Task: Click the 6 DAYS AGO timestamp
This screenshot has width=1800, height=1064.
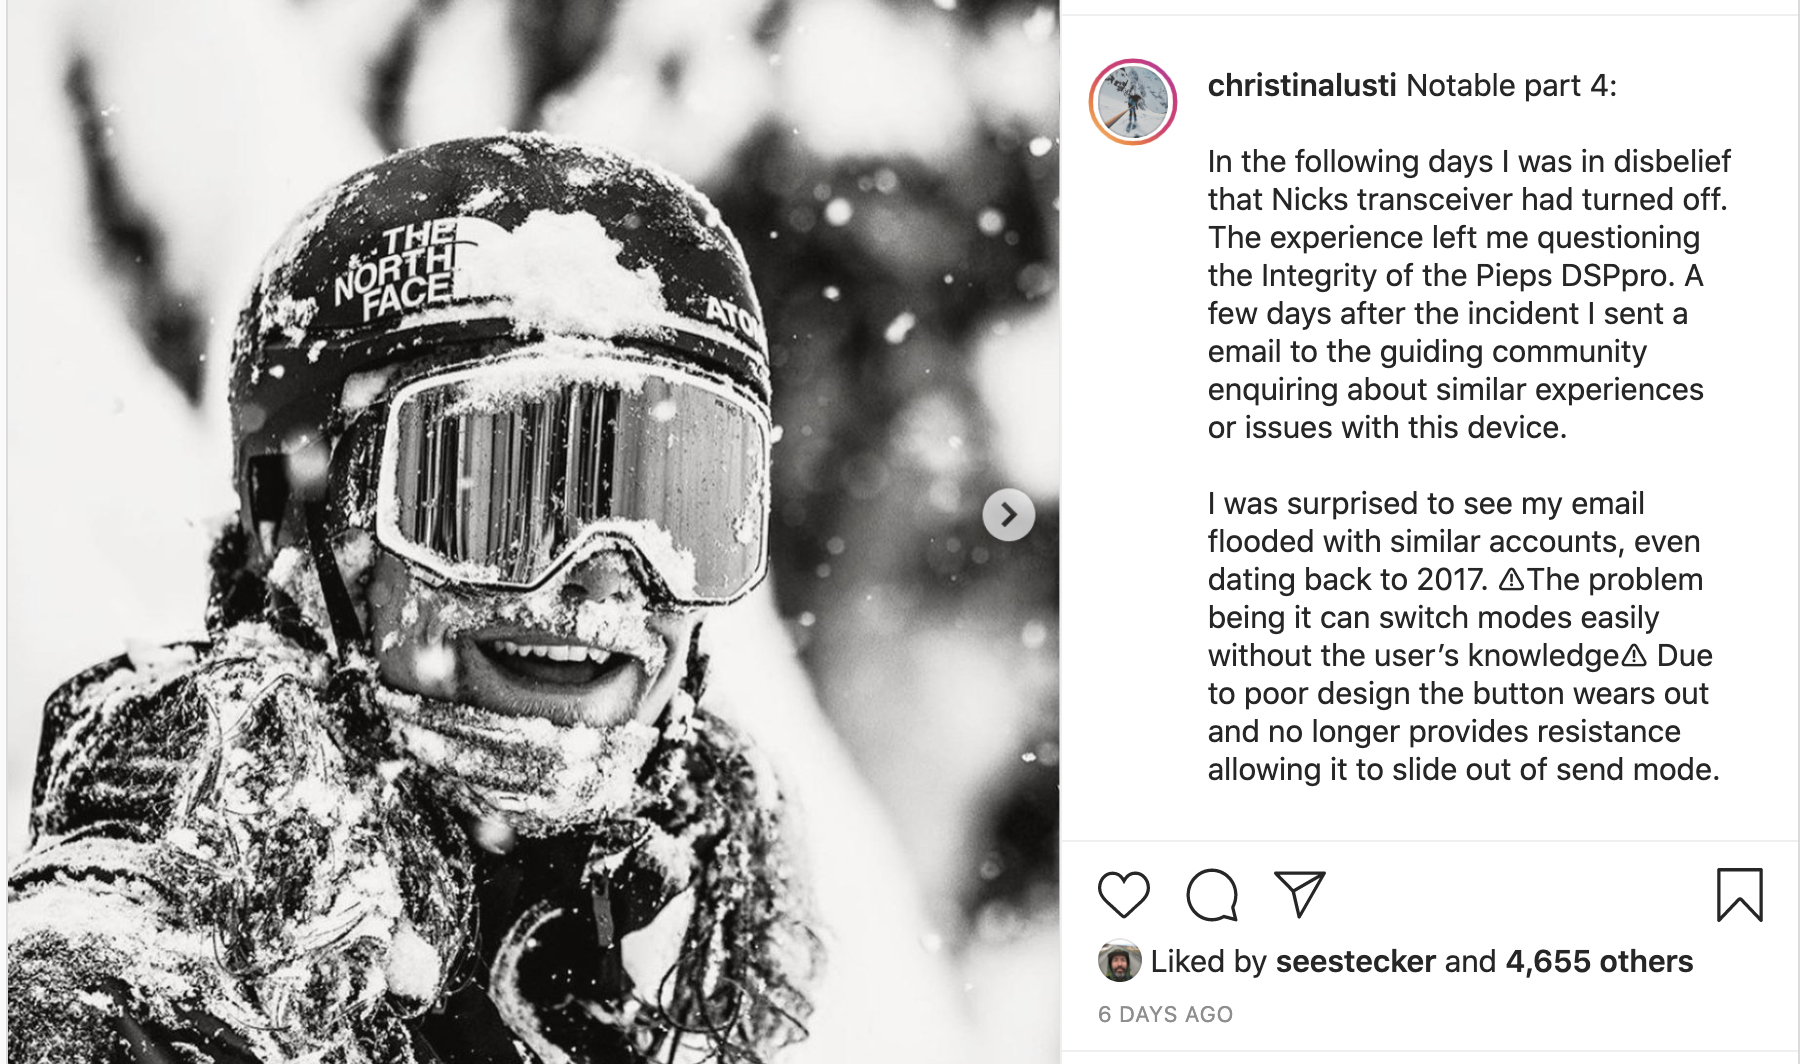Action: 1165,1014
